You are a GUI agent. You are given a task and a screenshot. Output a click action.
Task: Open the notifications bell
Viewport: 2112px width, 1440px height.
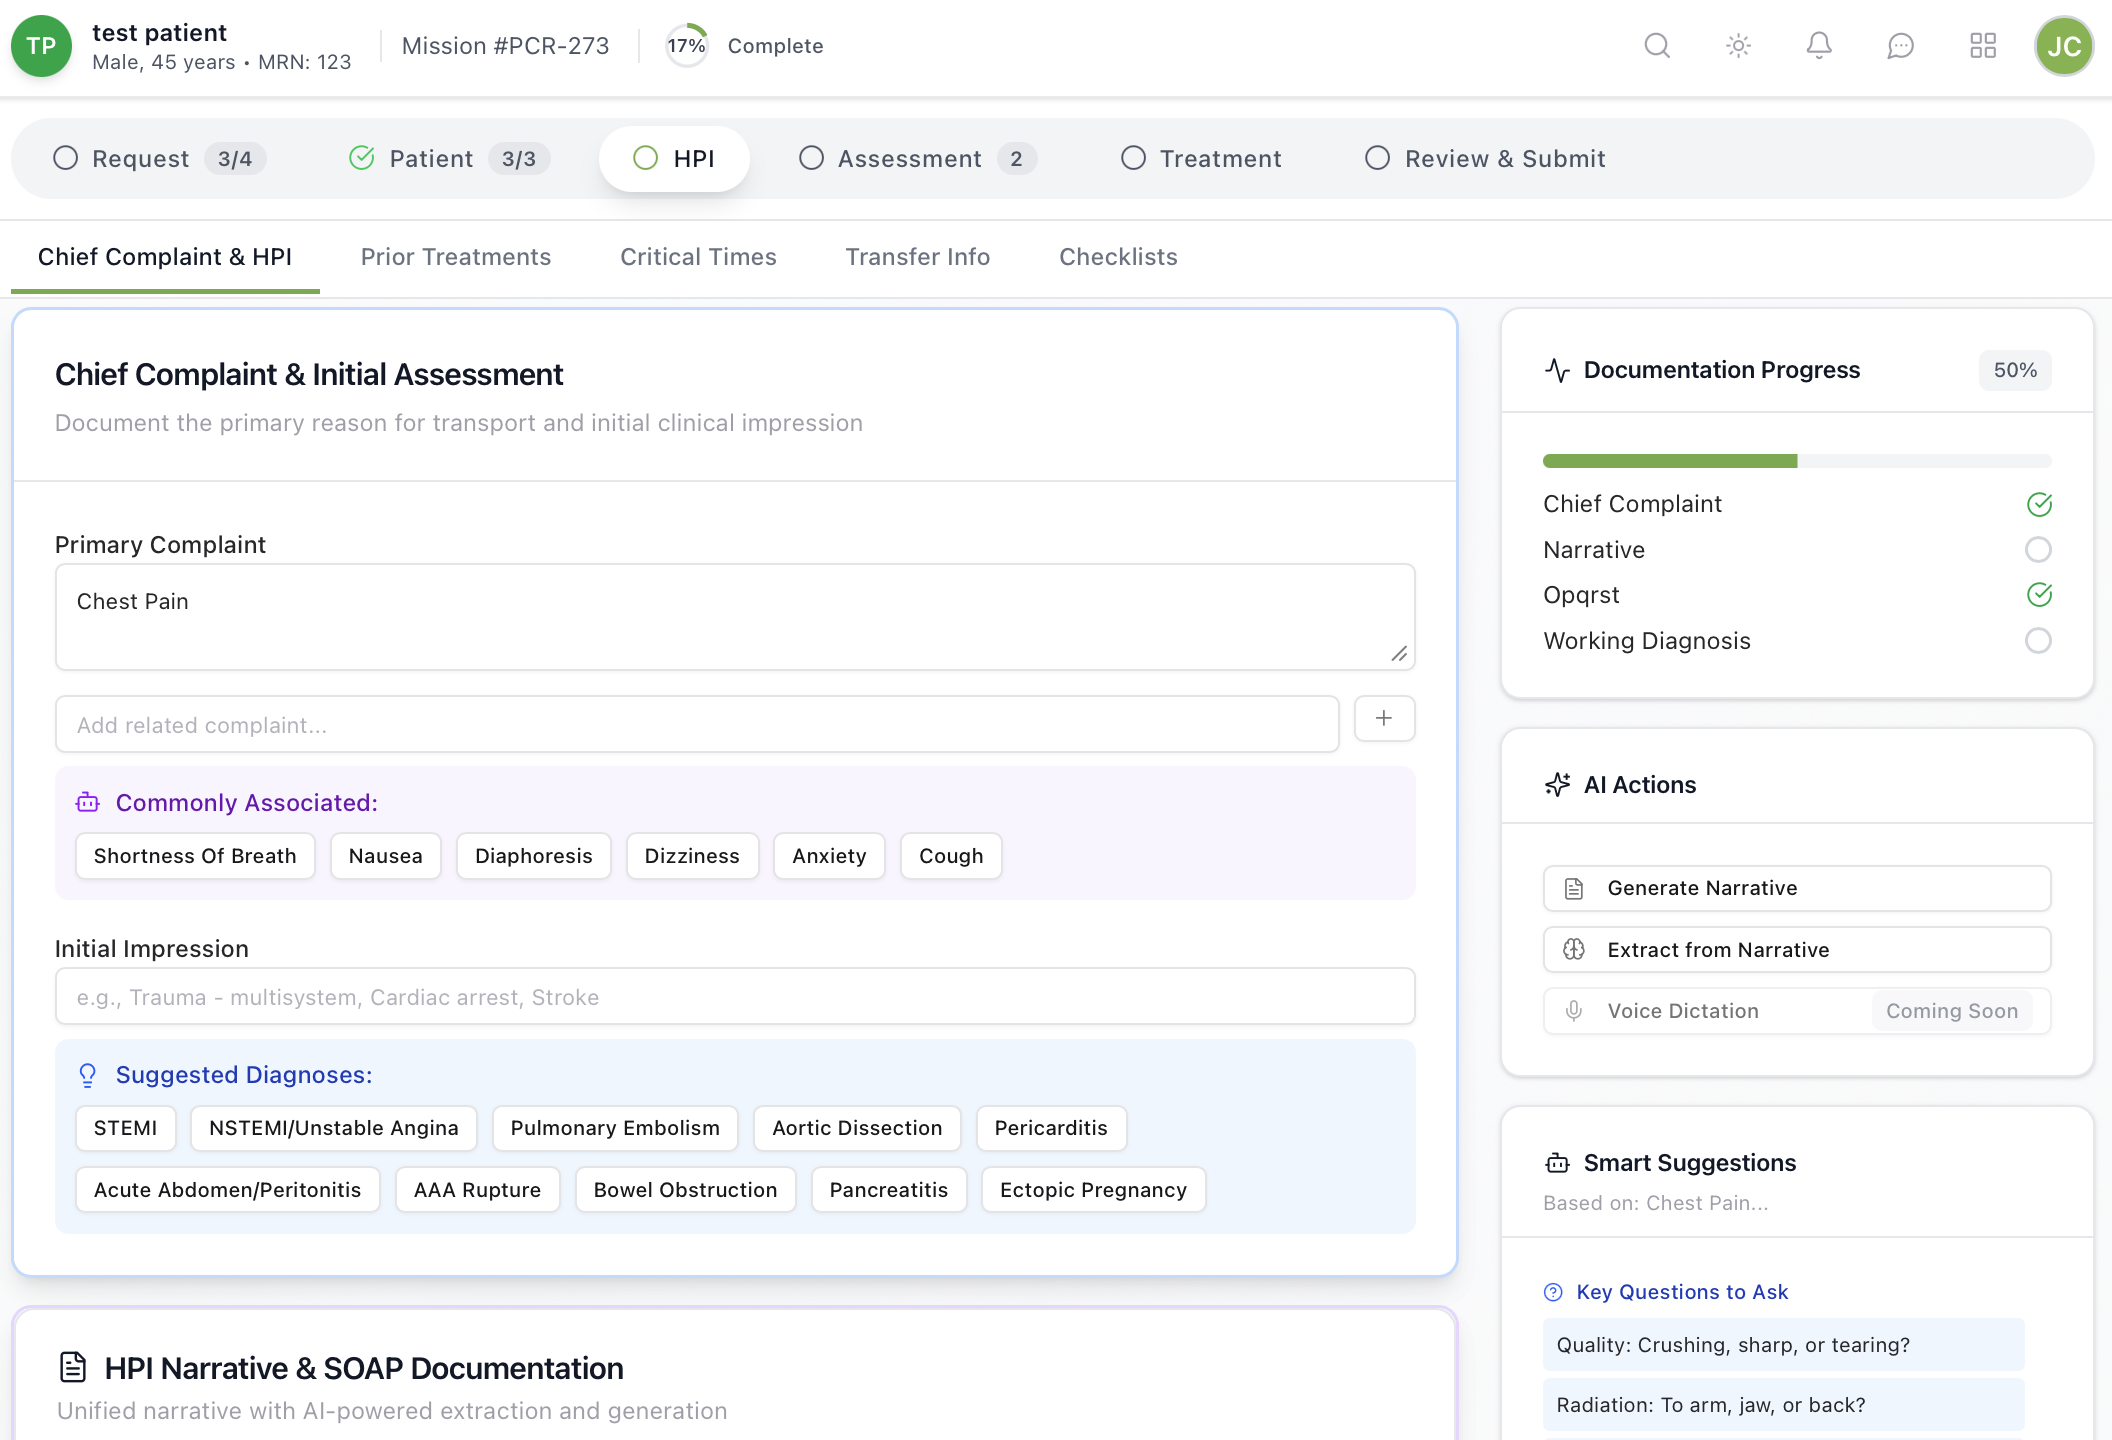click(x=1819, y=46)
